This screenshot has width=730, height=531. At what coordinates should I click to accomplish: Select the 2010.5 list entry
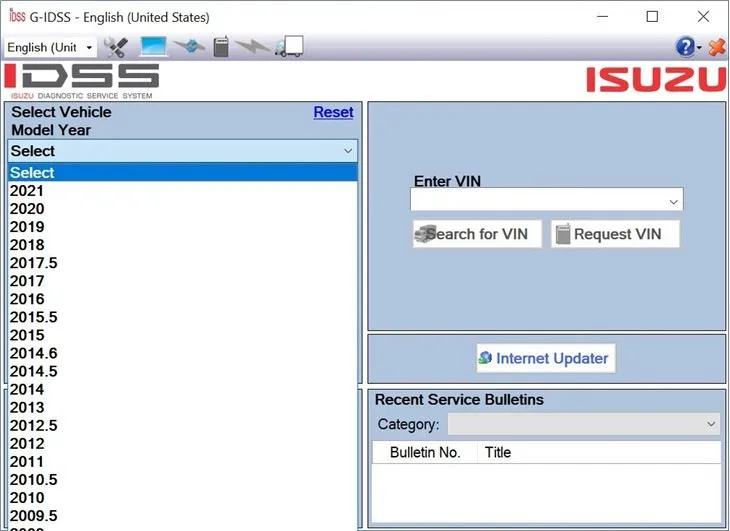[182, 480]
